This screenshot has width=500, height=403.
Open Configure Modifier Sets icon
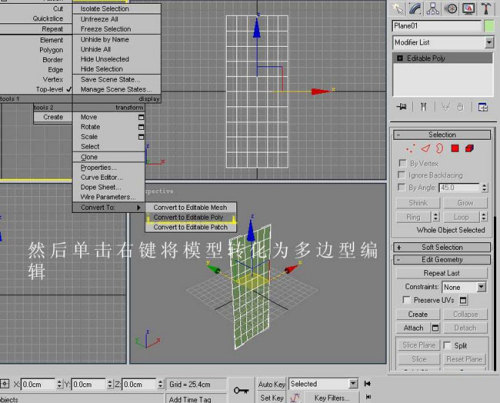click(x=483, y=107)
